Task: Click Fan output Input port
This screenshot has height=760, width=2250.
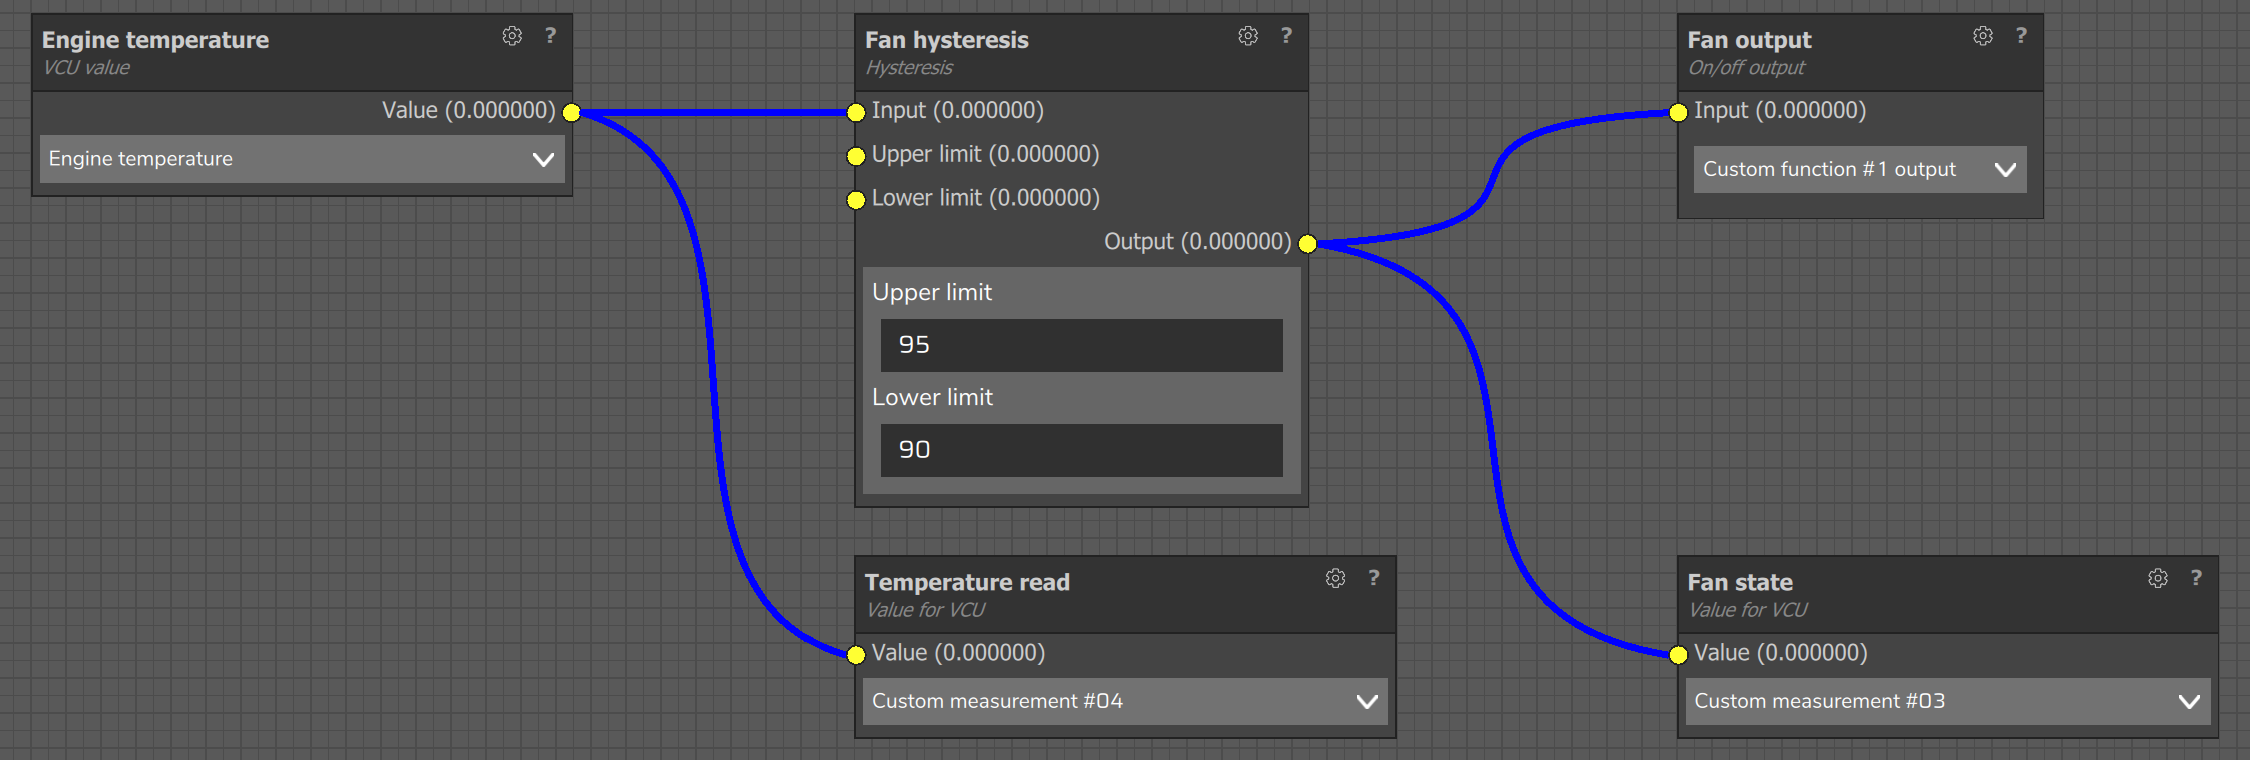Action: pyautogui.click(x=1679, y=112)
